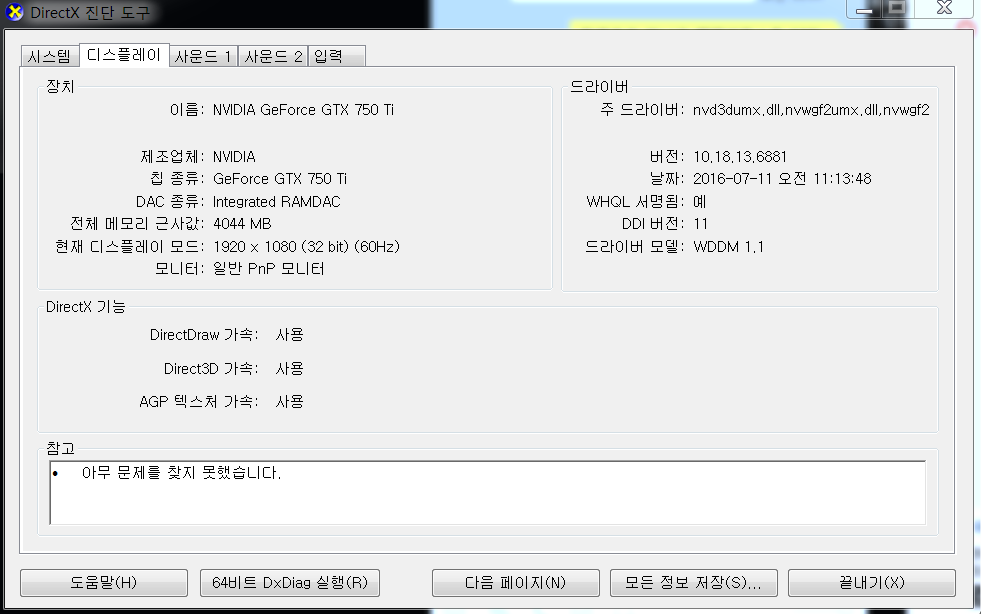
Task: Select driver model WDDM 1.1
Action: coord(728,247)
